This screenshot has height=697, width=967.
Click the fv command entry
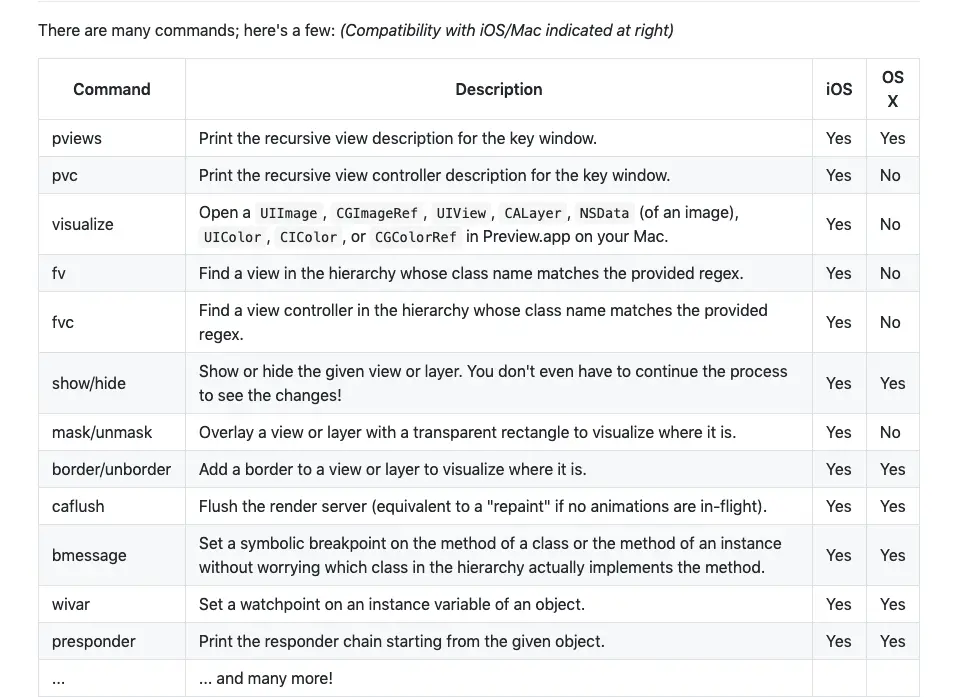pyautogui.click(x=59, y=273)
